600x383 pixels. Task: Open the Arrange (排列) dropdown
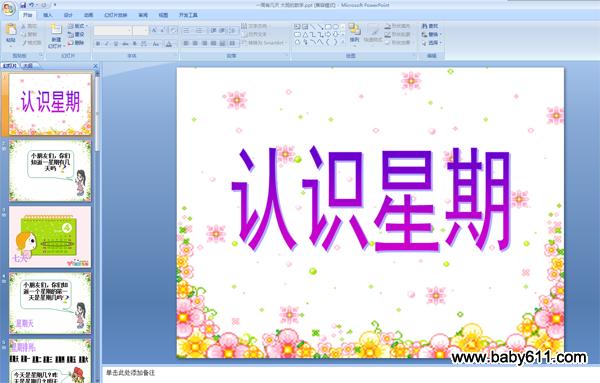pos(354,34)
